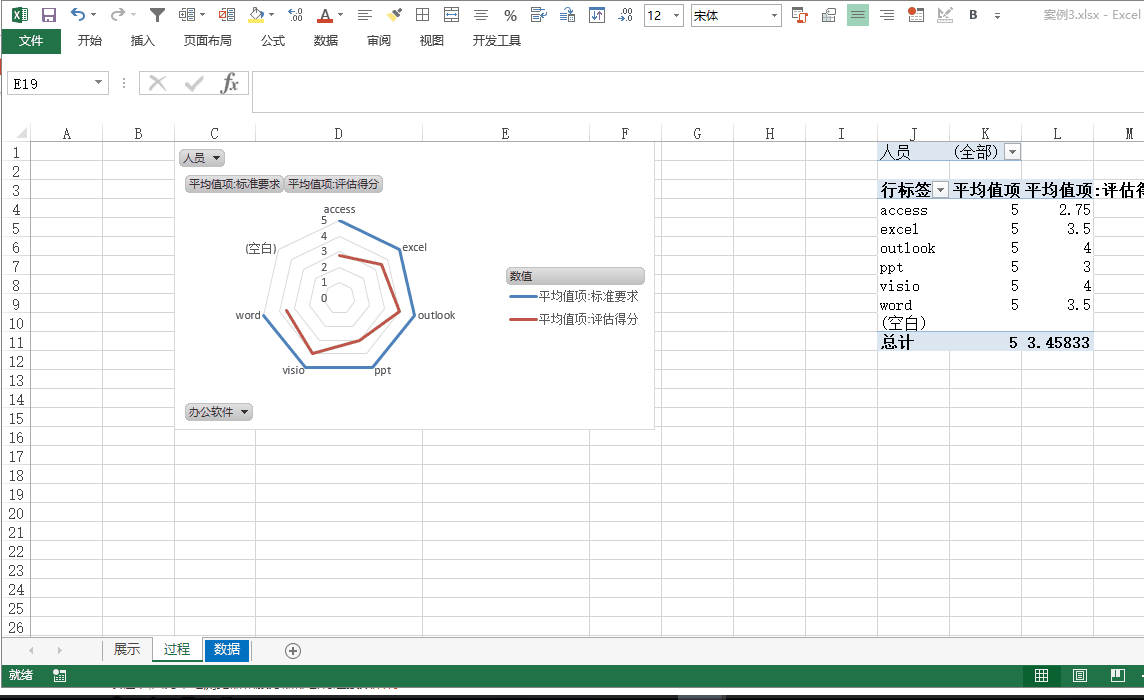Image resolution: width=1144 pixels, height=700 pixels.
Task: Open the 公式 ribbon tab
Action: point(273,41)
